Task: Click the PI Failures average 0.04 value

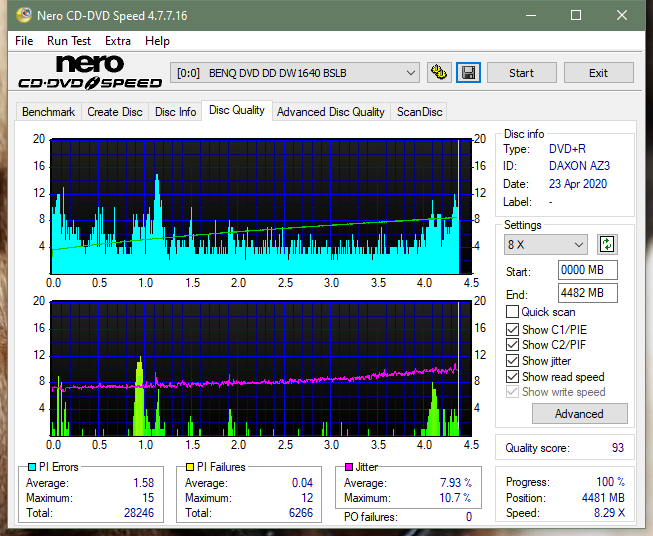Action: 302,483
